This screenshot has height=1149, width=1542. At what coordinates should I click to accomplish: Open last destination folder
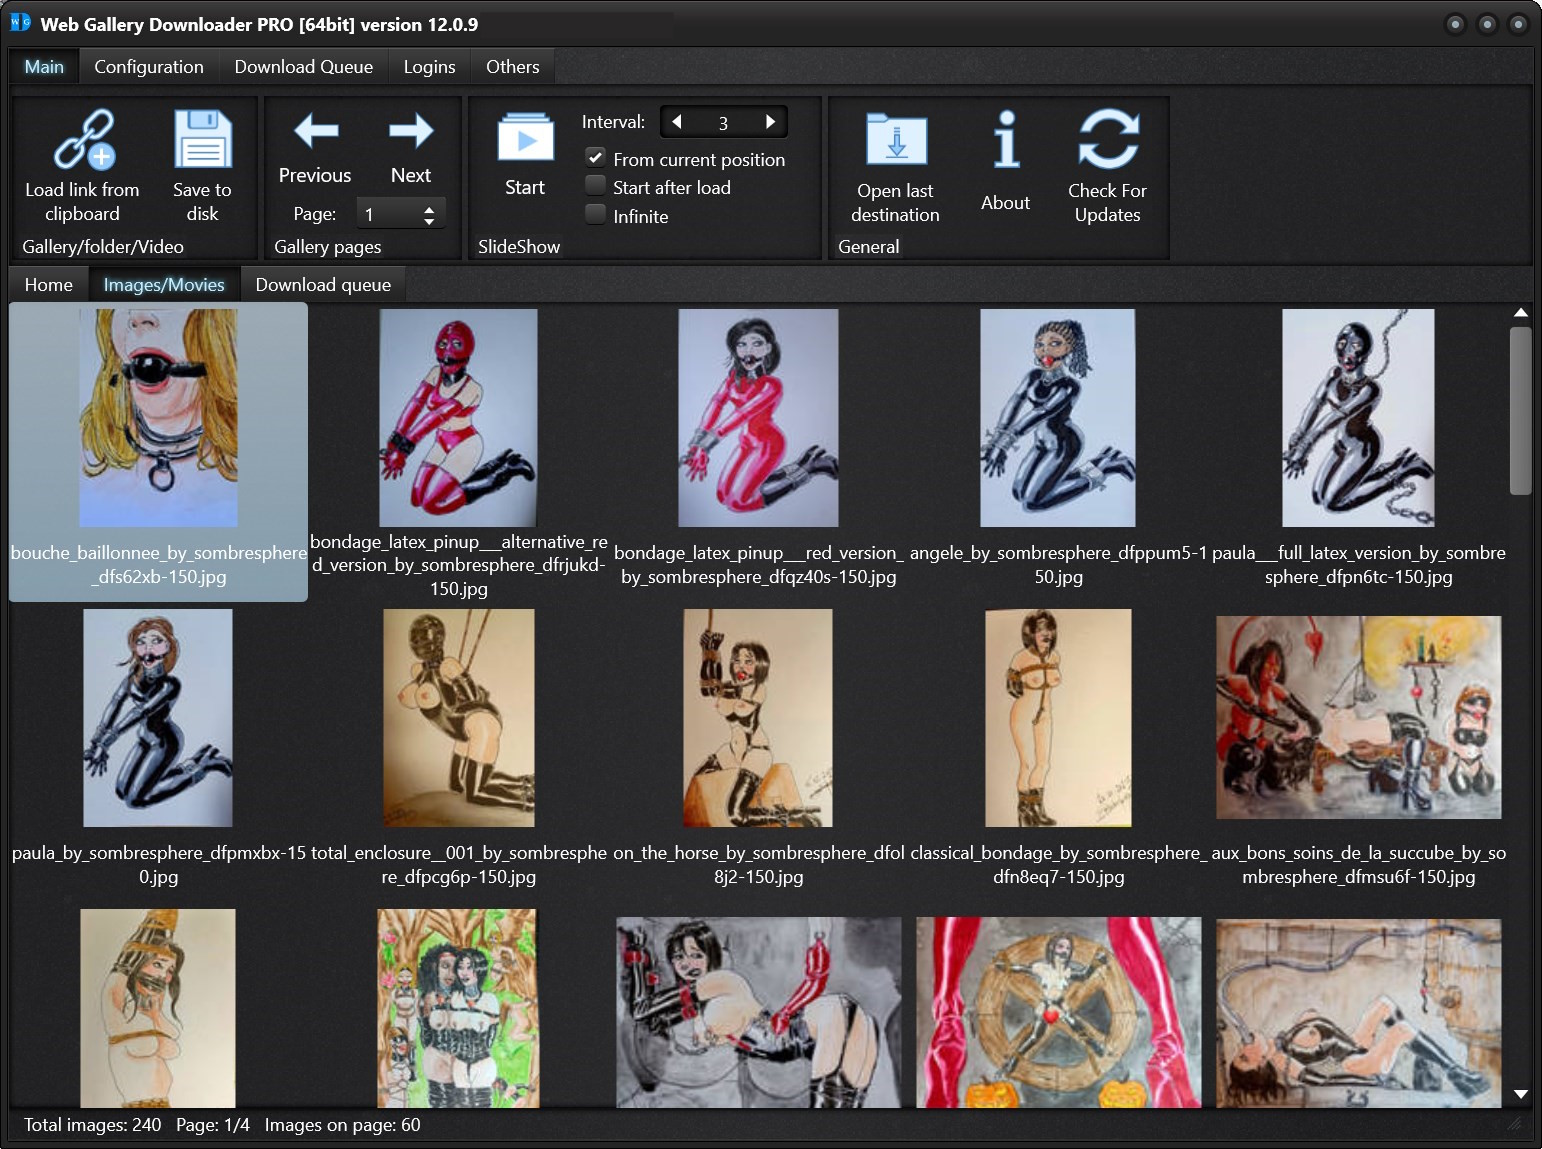tap(896, 140)
